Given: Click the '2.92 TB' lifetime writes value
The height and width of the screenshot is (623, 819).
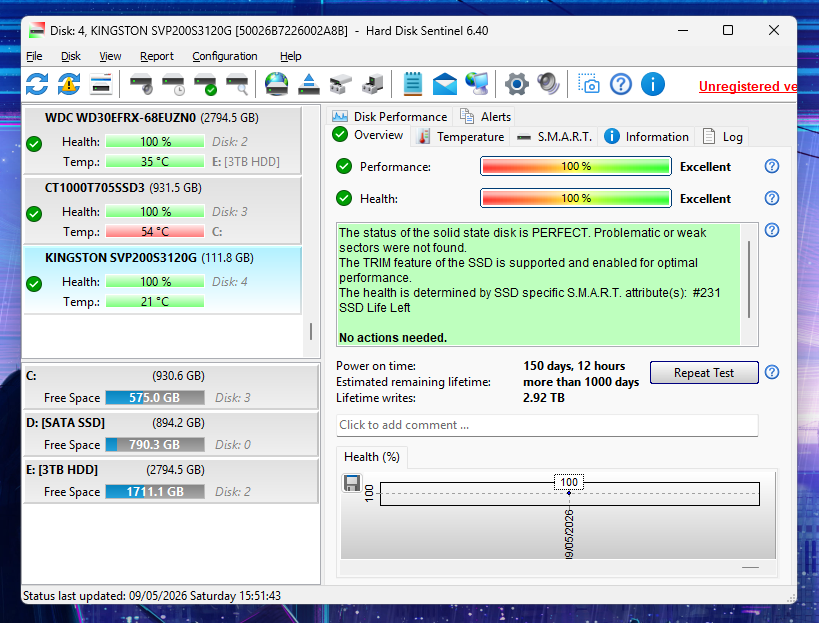Looking at the screenshot, I should tap(544, 398).
